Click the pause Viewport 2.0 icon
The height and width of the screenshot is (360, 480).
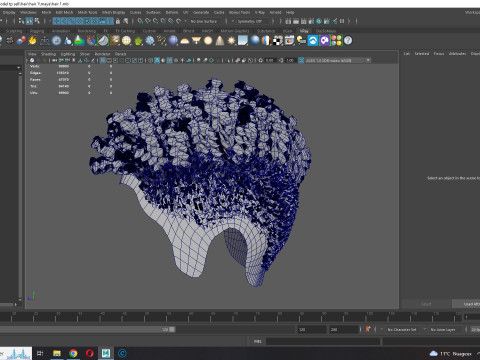(x=342, y=21)
